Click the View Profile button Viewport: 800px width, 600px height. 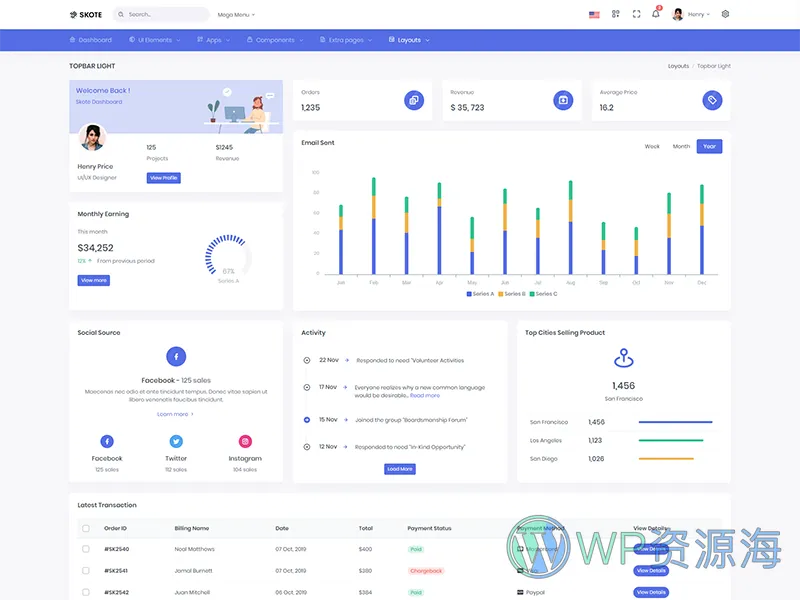pos(164,178)
